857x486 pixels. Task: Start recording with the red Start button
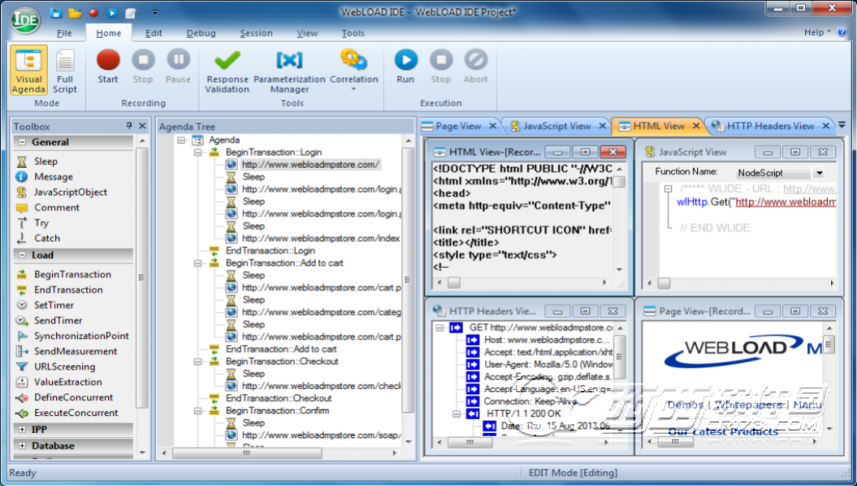coord(108,66)
